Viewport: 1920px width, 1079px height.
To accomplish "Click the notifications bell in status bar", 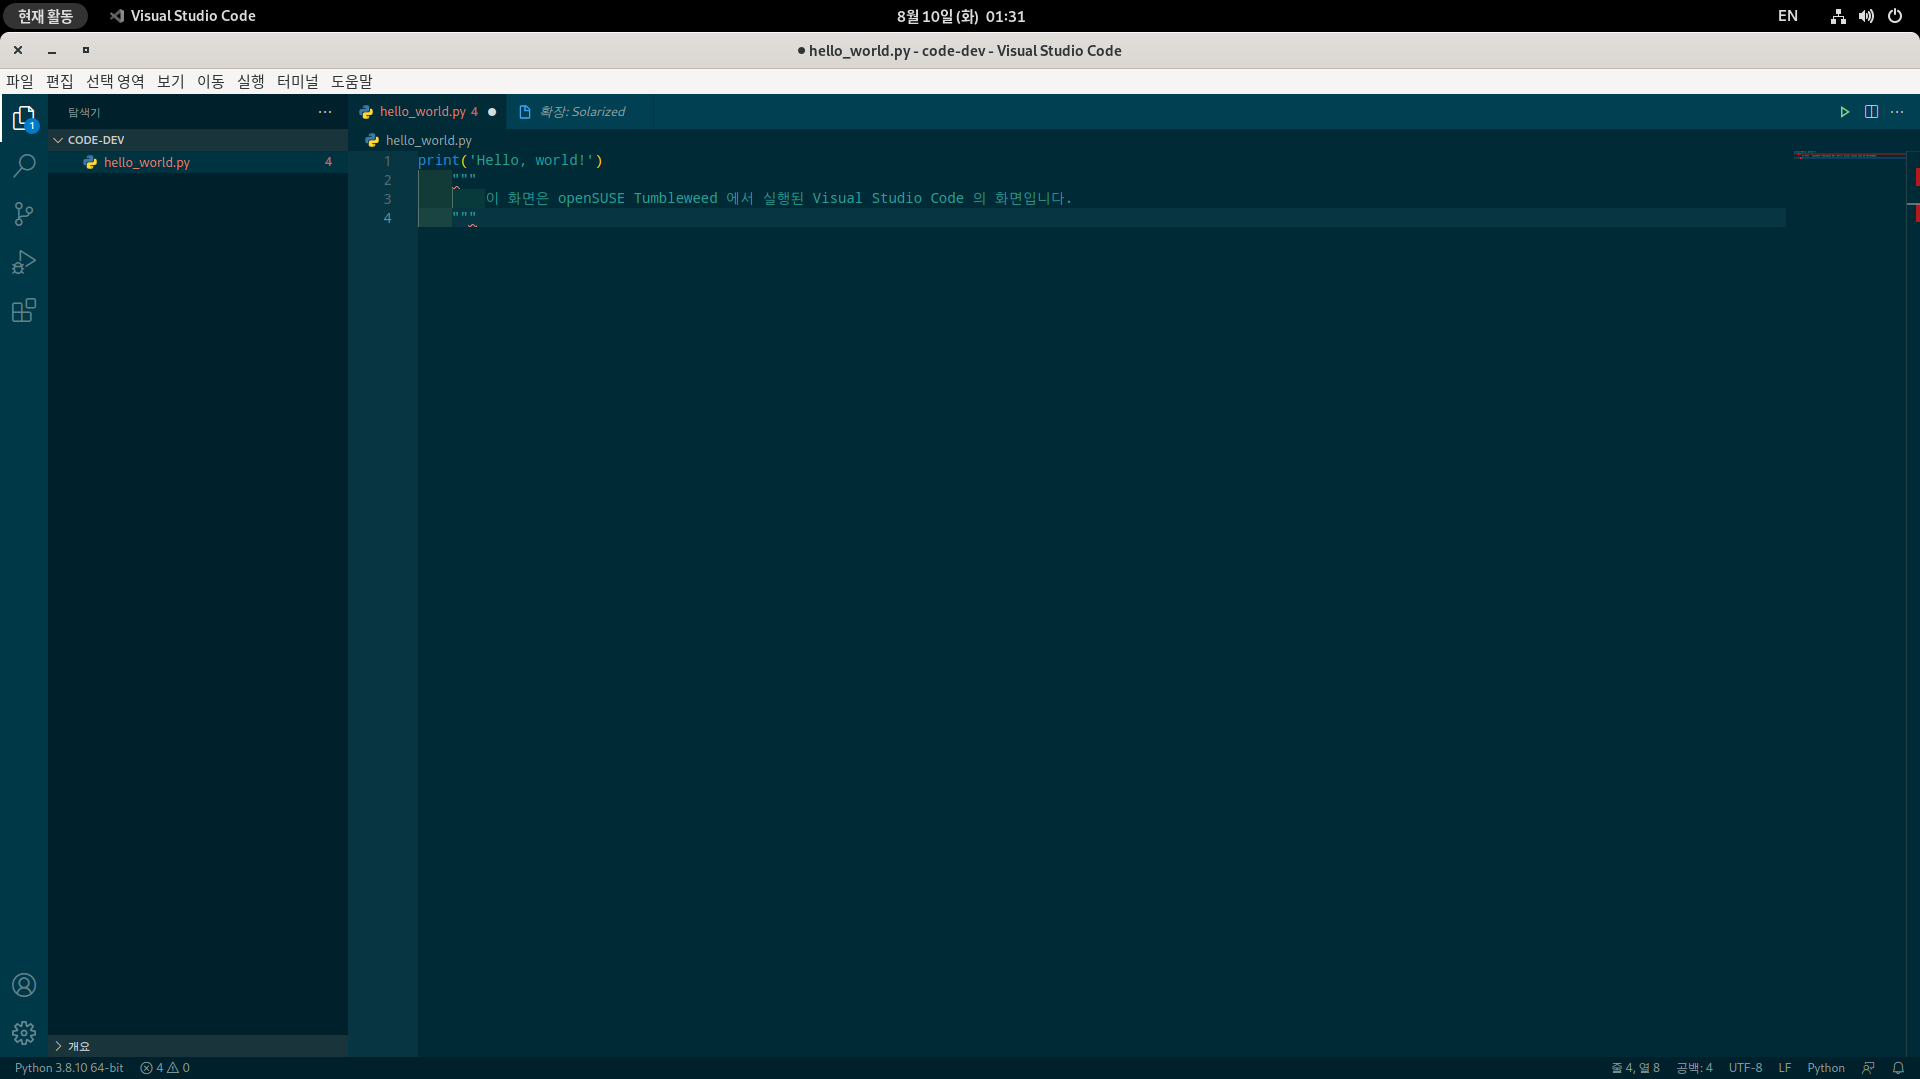I will point(1898,1068).
